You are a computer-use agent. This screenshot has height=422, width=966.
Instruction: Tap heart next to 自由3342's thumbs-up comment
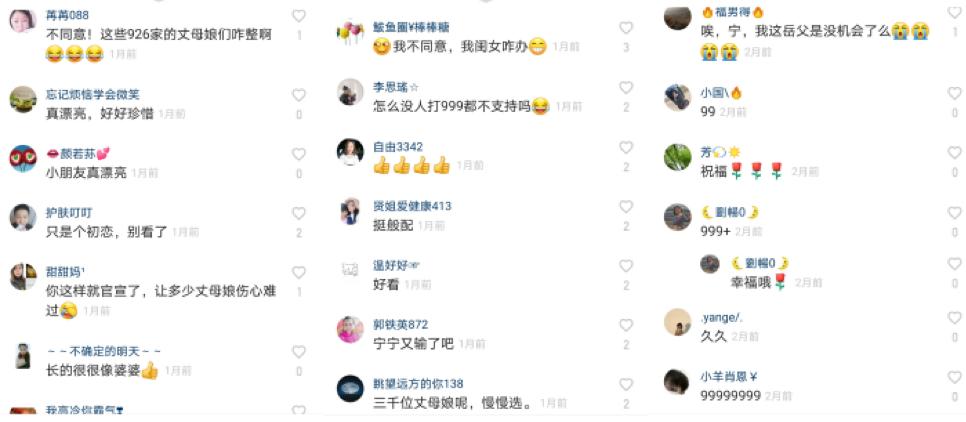click(626, 147)
